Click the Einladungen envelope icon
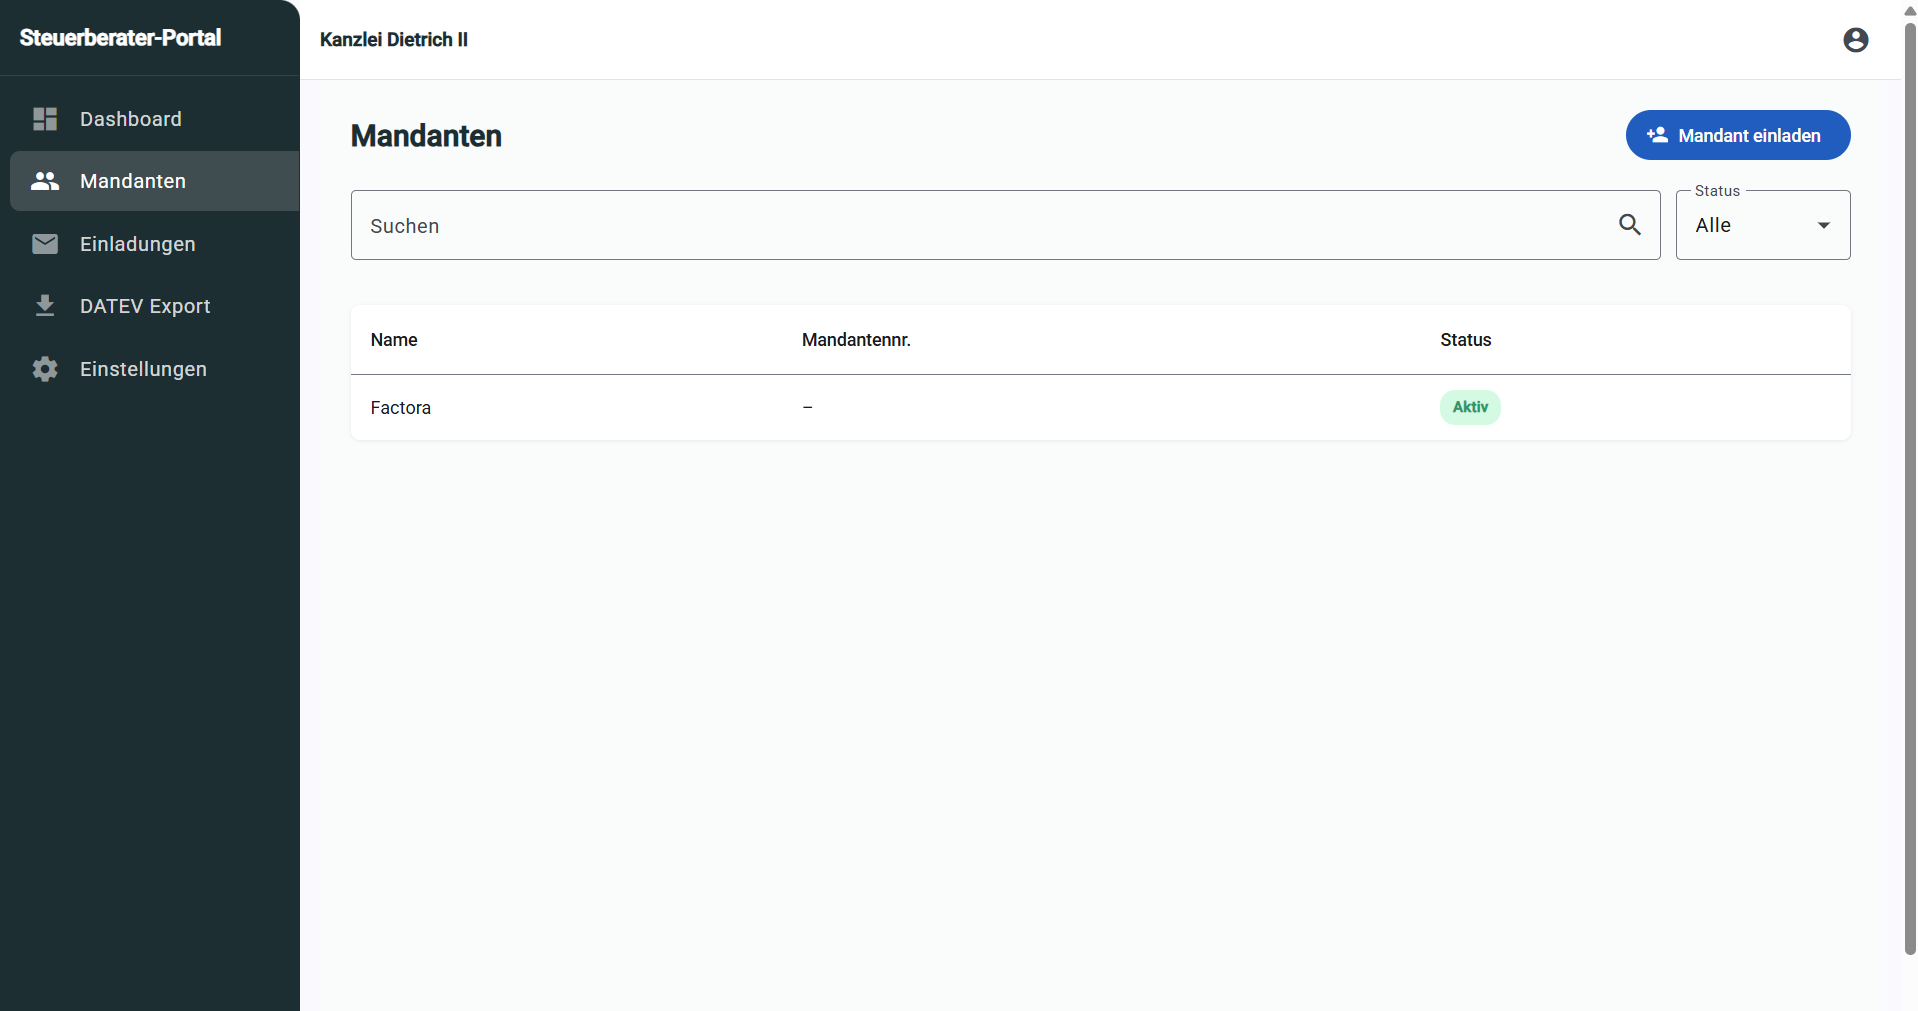The height and width of the screenshot is (1011, 1918). pos(45,244)
